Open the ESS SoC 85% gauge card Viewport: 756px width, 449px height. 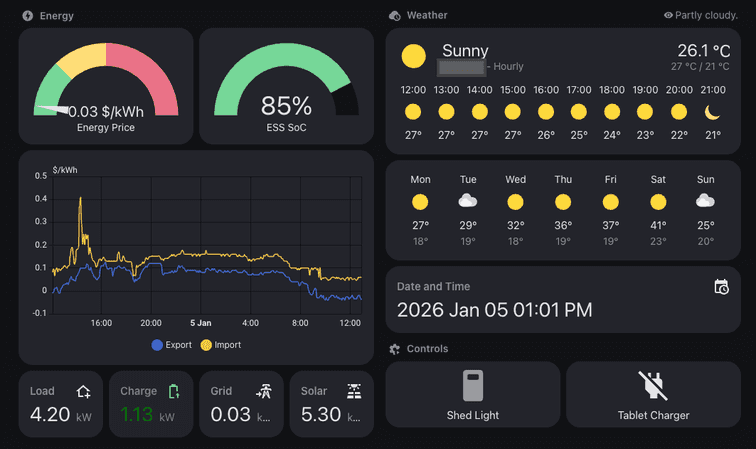click(x=286, y=86)
